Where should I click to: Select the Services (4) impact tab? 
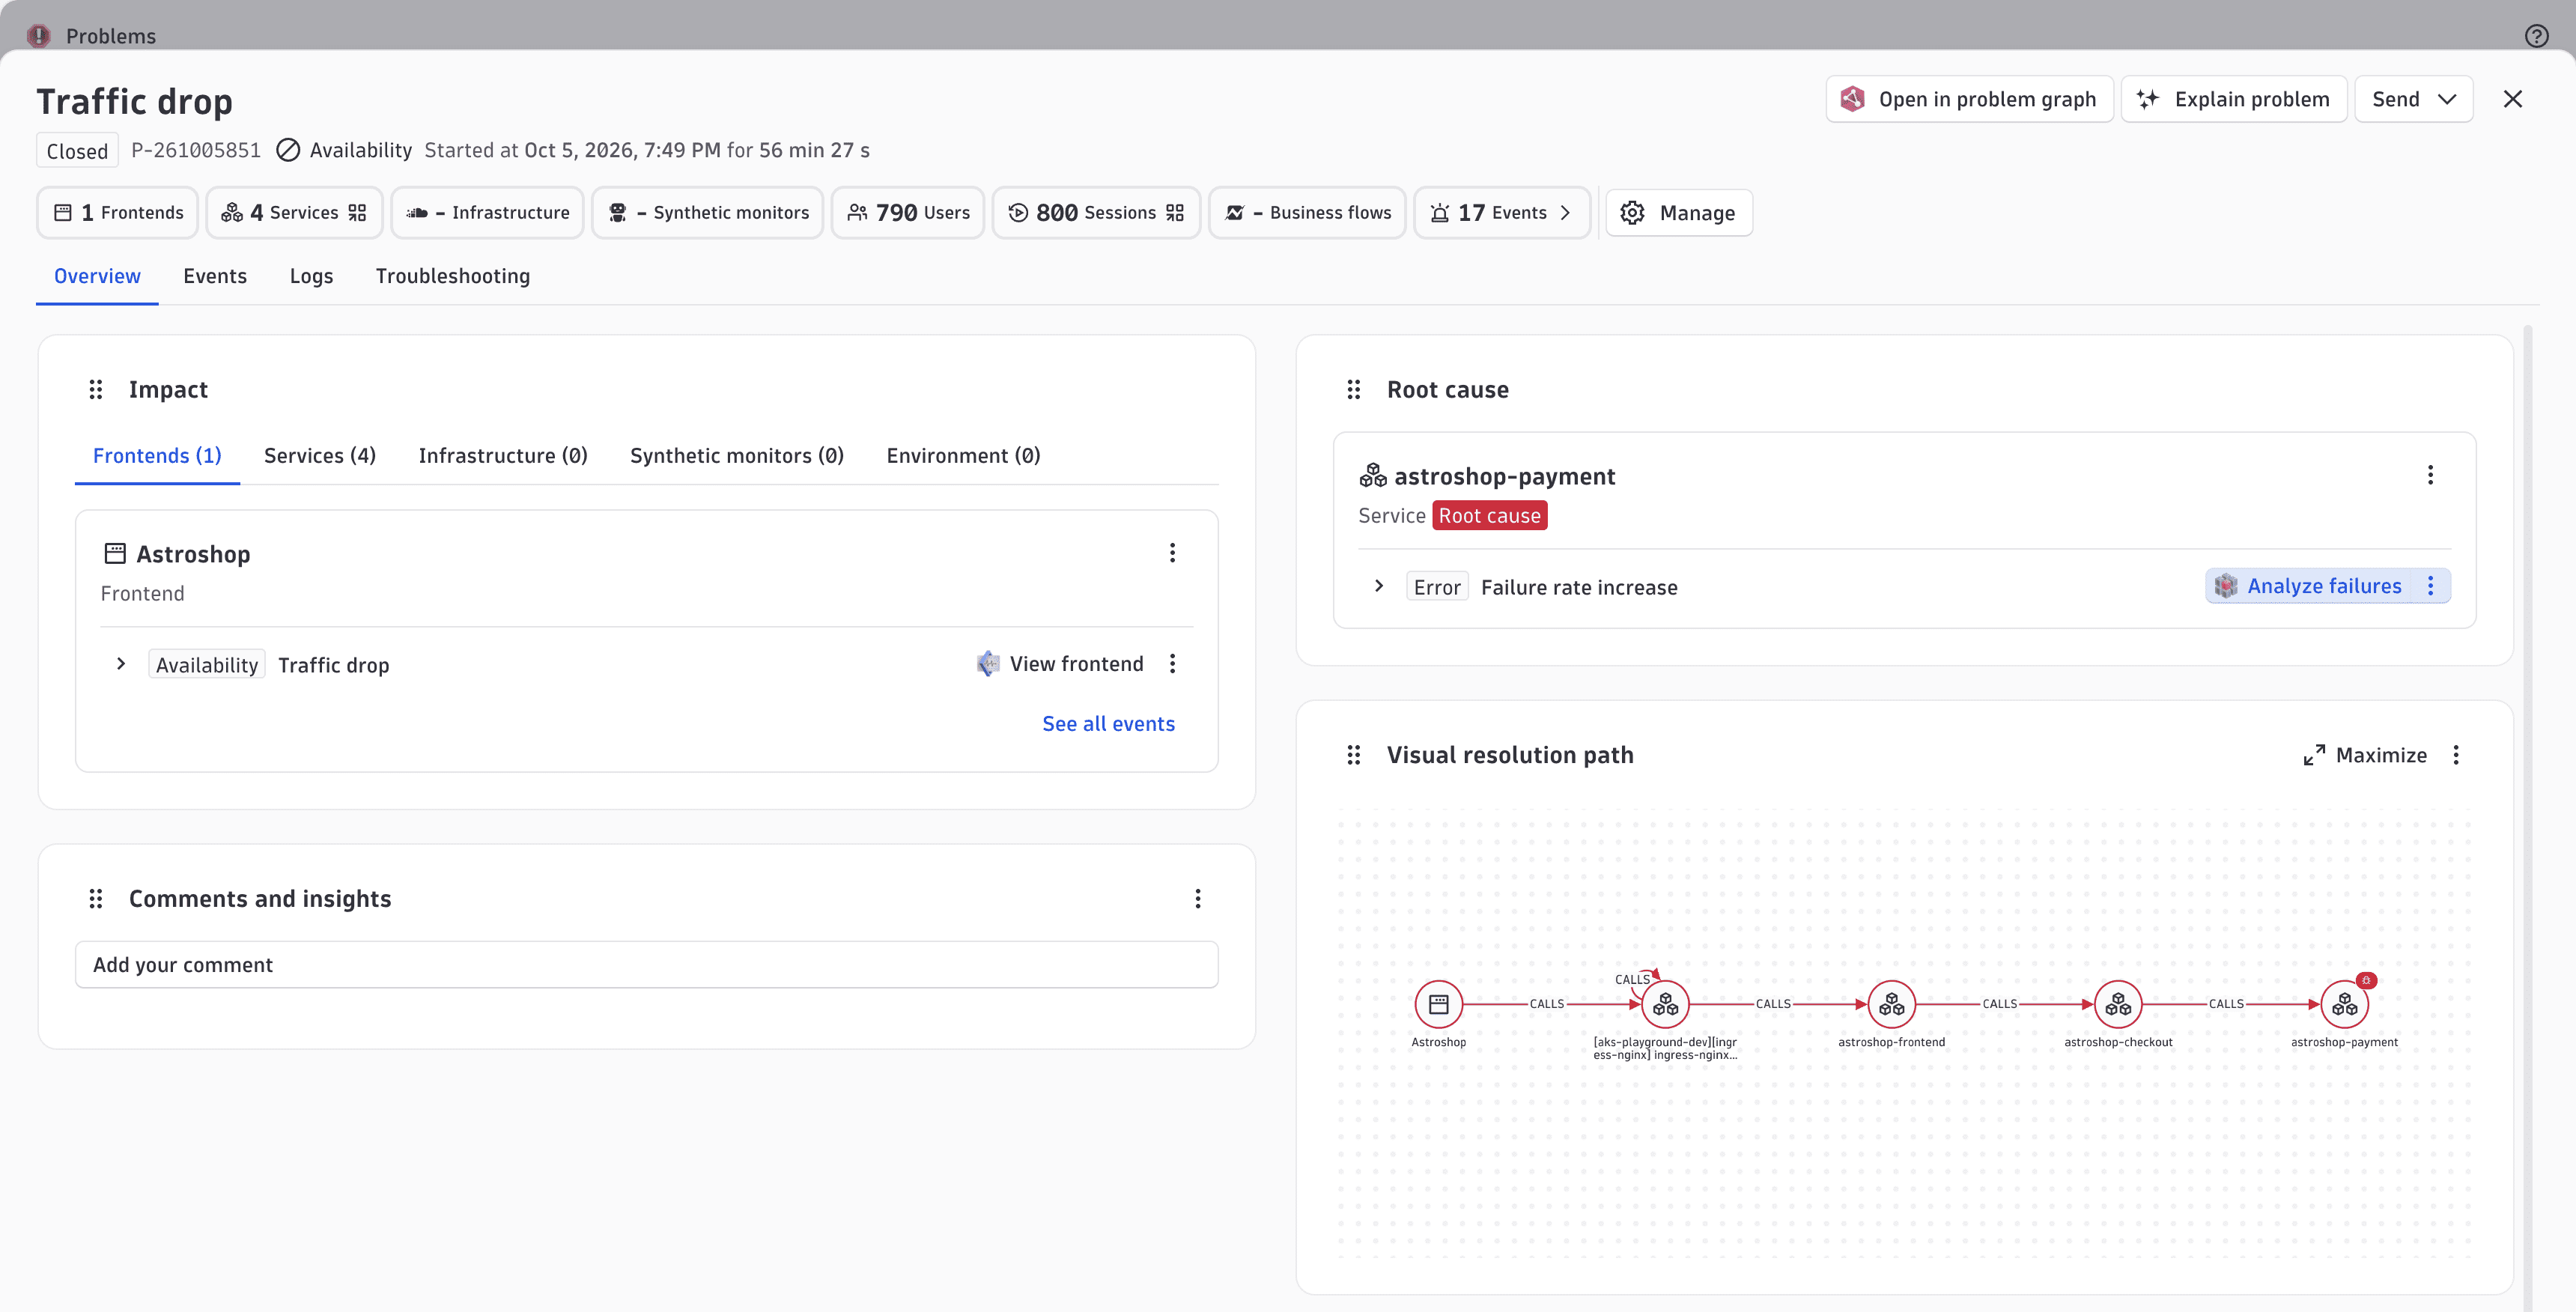[x=320, y=456]
